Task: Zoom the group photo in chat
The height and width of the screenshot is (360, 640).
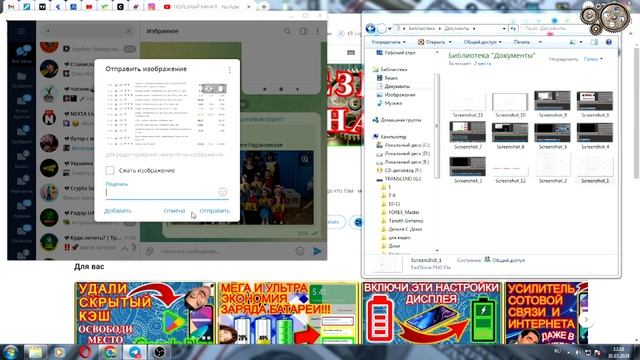Action: point(305,159)
